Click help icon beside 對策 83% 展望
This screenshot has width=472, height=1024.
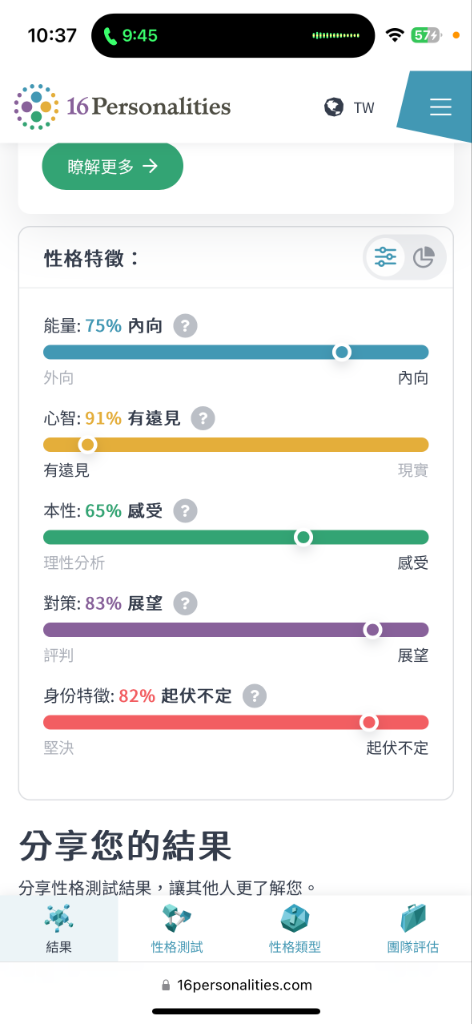(x=185, y=603)
